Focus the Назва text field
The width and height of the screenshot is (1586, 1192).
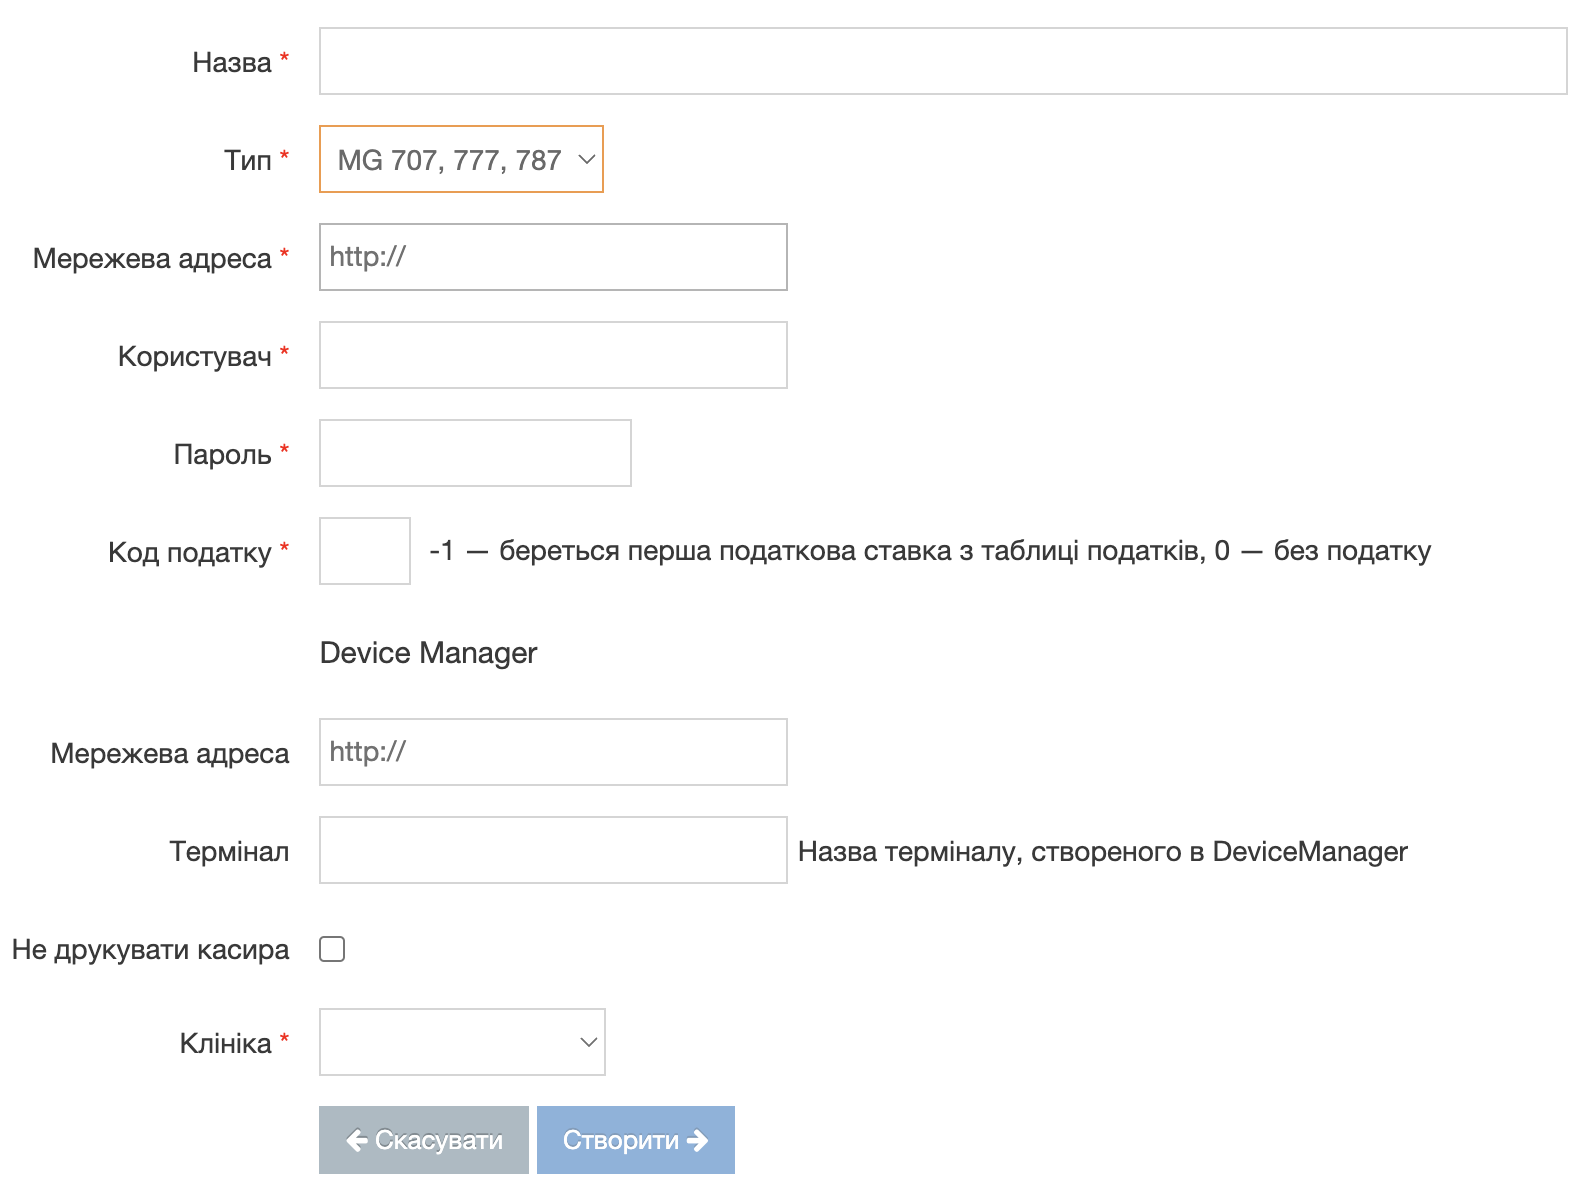(942, 61)
